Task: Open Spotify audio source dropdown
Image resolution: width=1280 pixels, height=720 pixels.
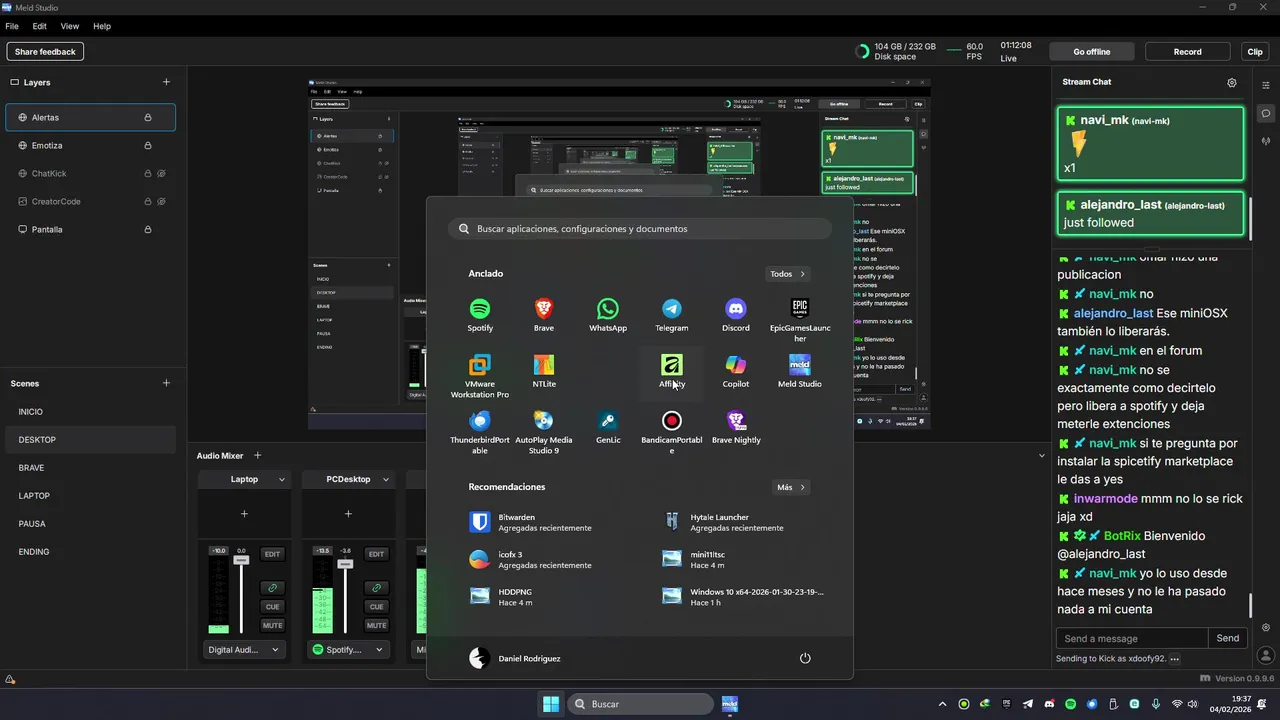Action: (349, 650)
